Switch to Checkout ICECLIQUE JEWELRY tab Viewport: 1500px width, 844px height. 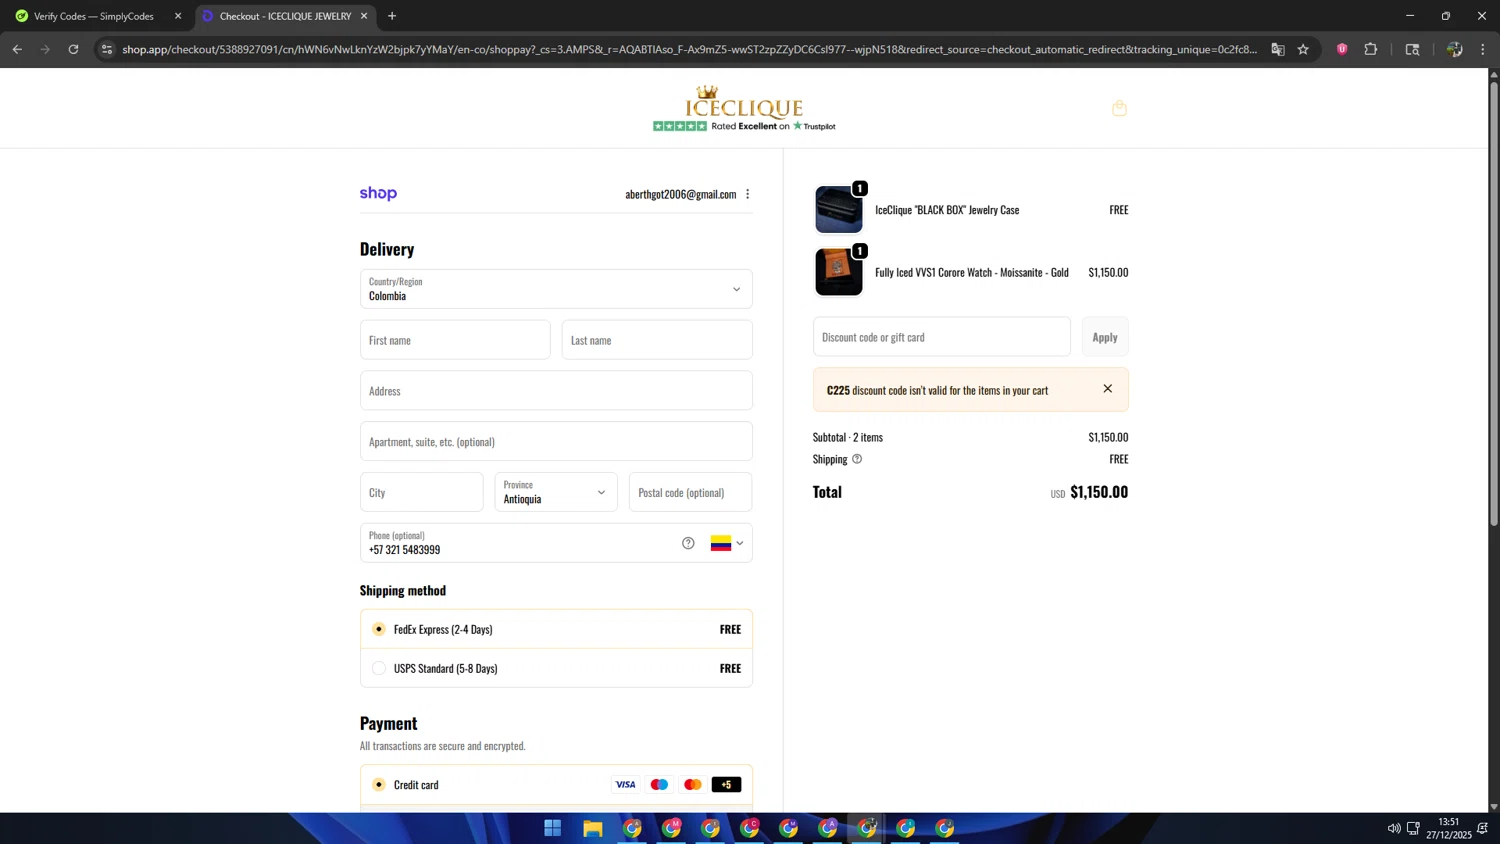coord(284,16)
